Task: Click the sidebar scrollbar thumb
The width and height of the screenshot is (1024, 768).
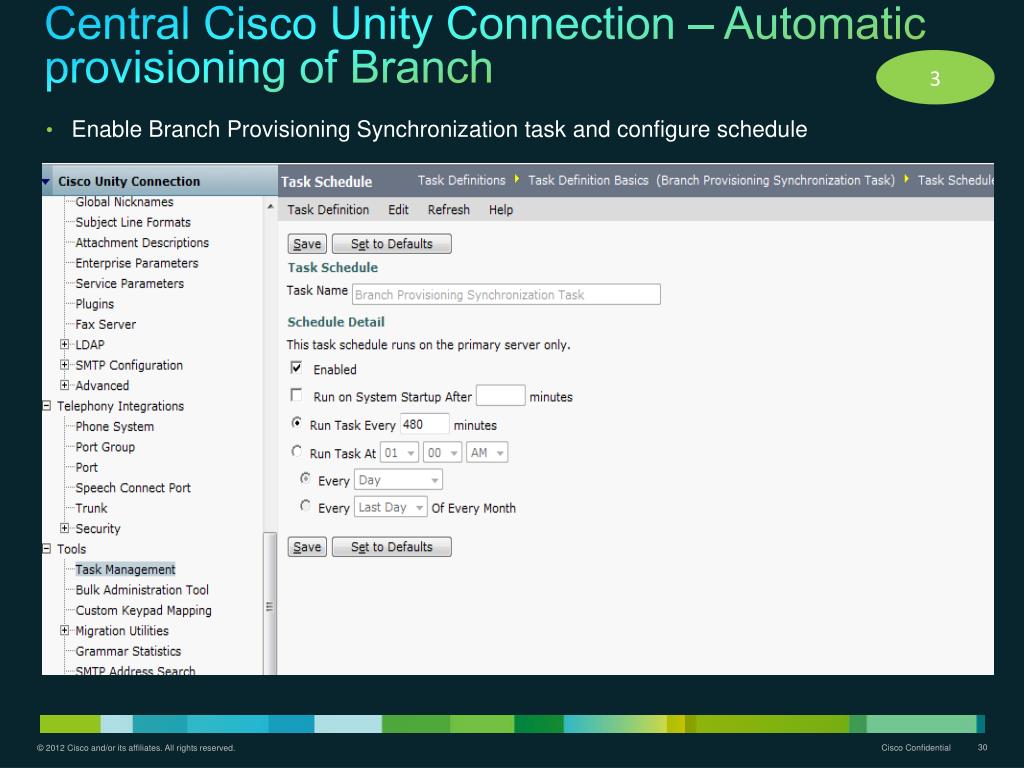Action: tap(270, 604)
